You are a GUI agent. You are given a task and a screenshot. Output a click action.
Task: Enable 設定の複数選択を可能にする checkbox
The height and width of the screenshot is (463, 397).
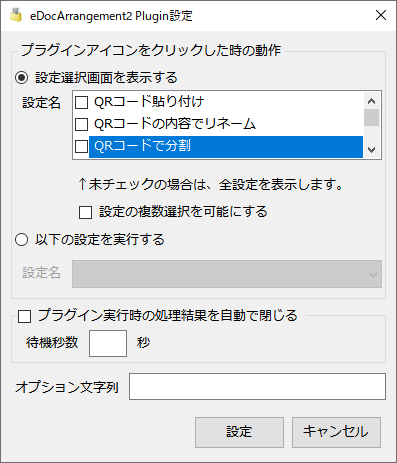pos(85,212)
